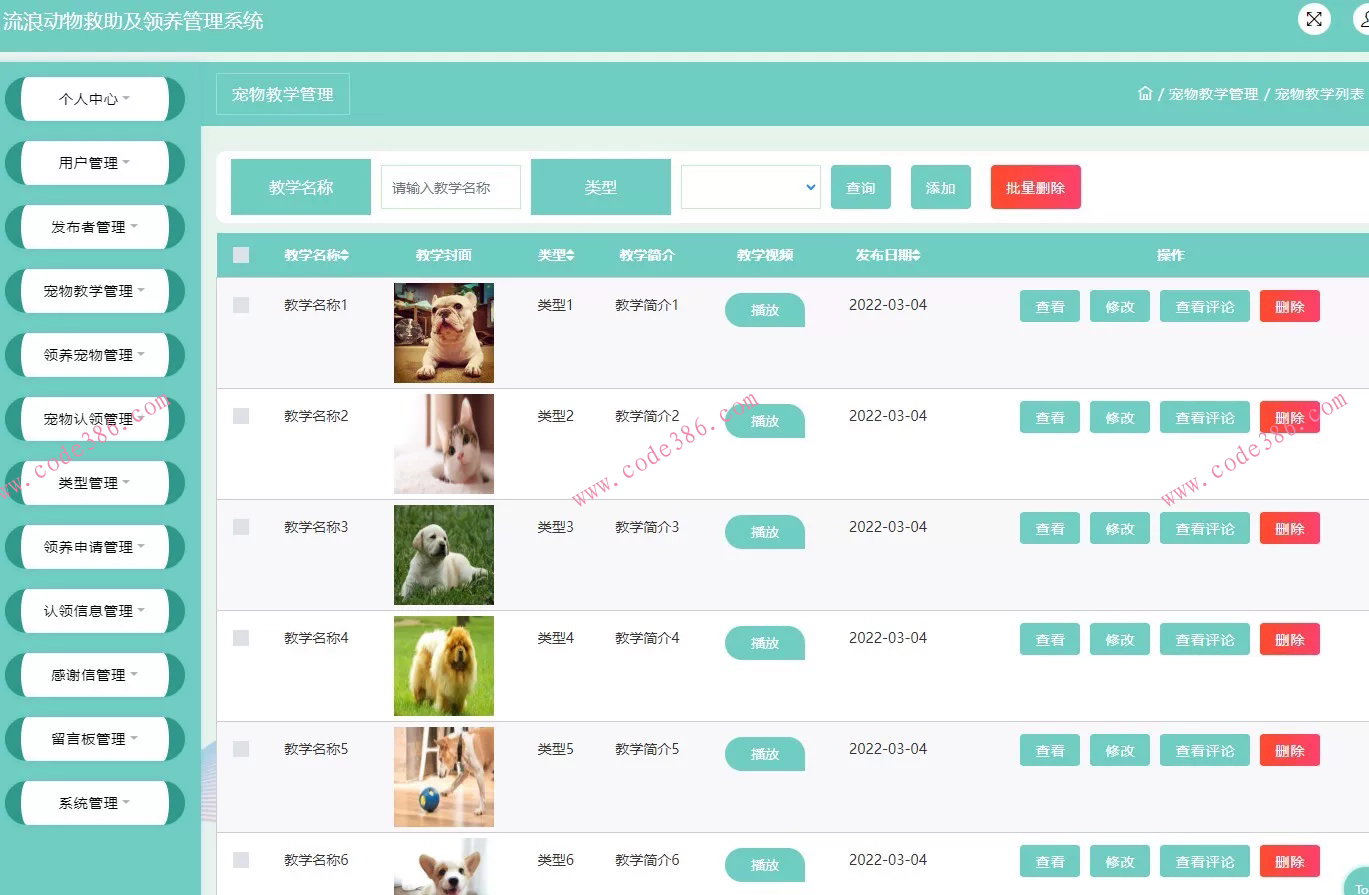Open the 类型 dropdown selector

[x=750, y=187]
